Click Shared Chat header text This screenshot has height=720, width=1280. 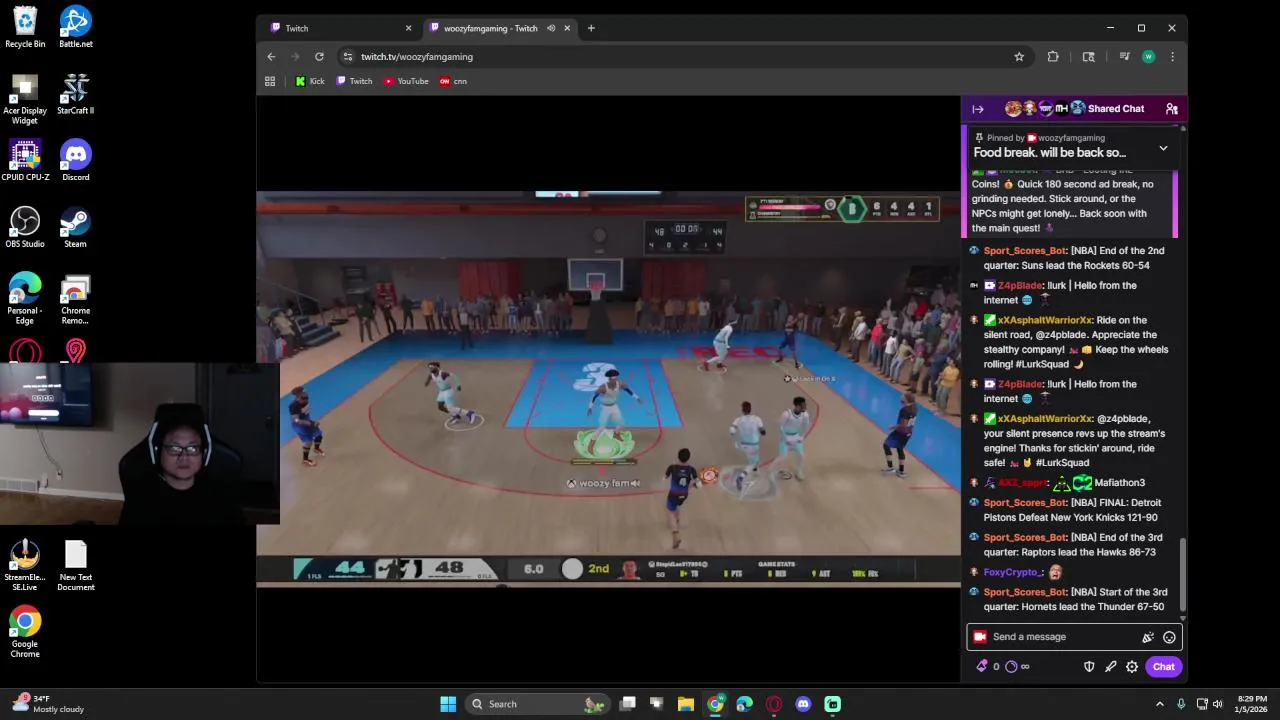1116,109
